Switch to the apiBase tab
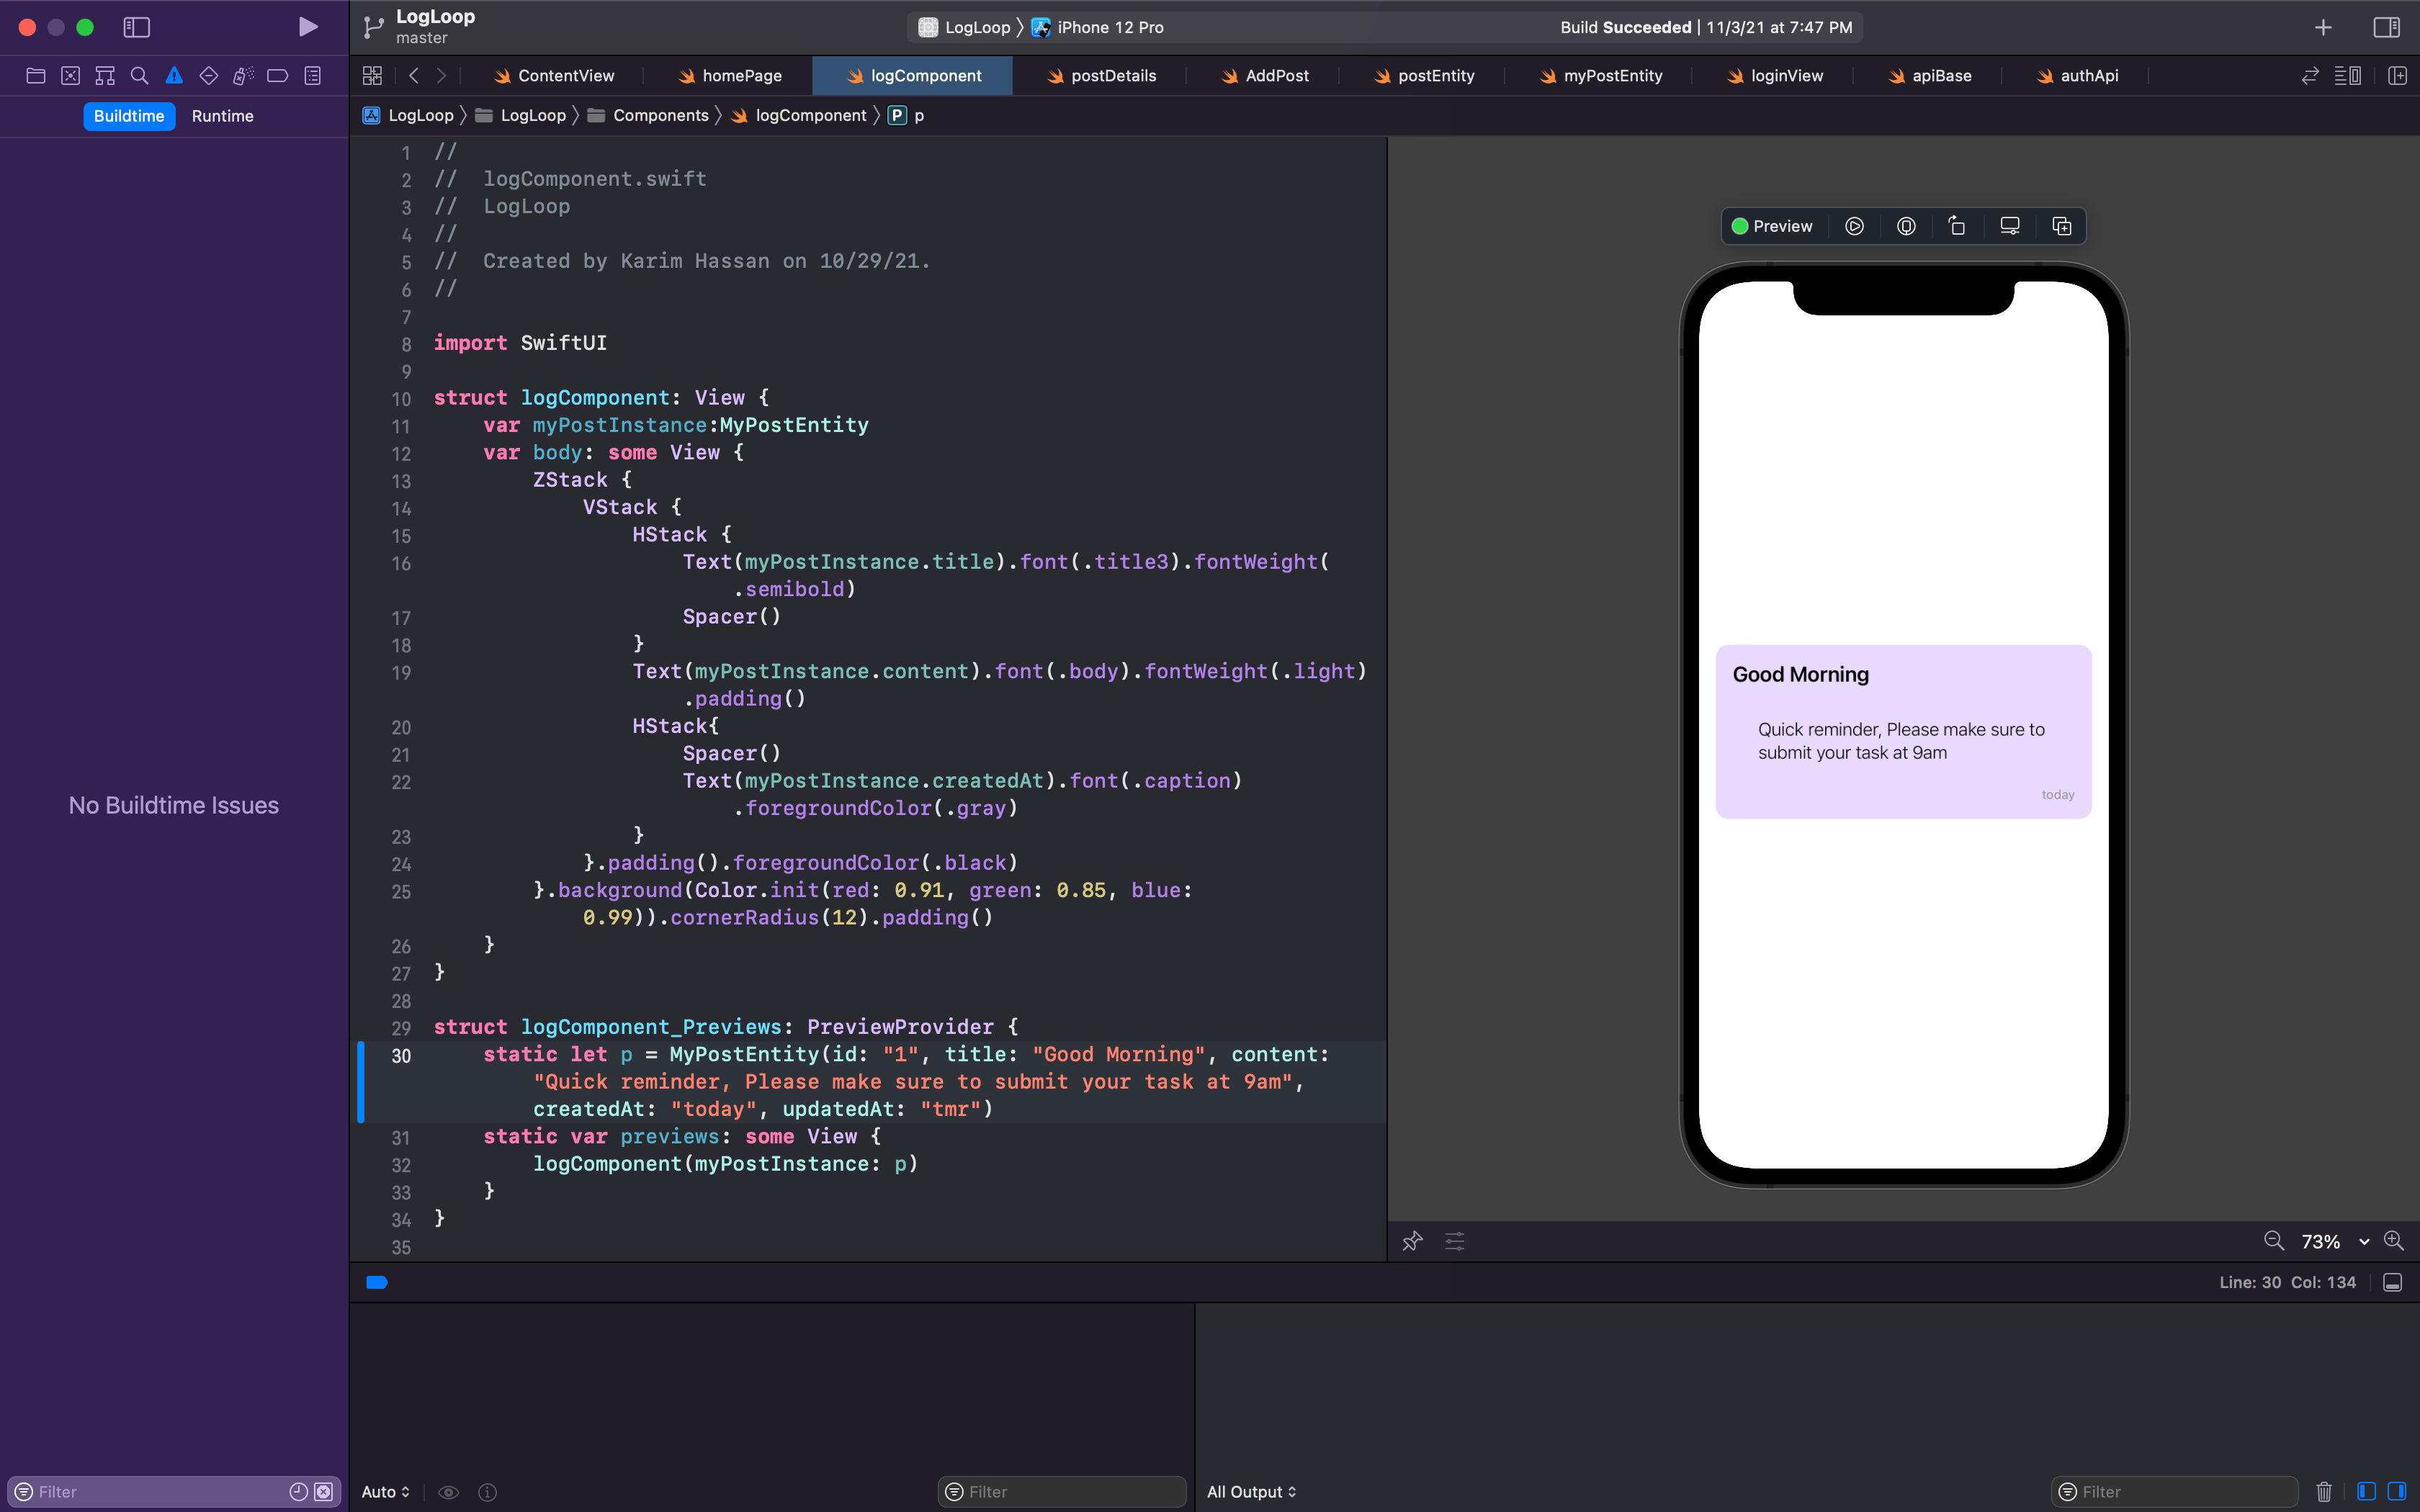This screenshot has width=2420, height=1512. [1929, 76]
